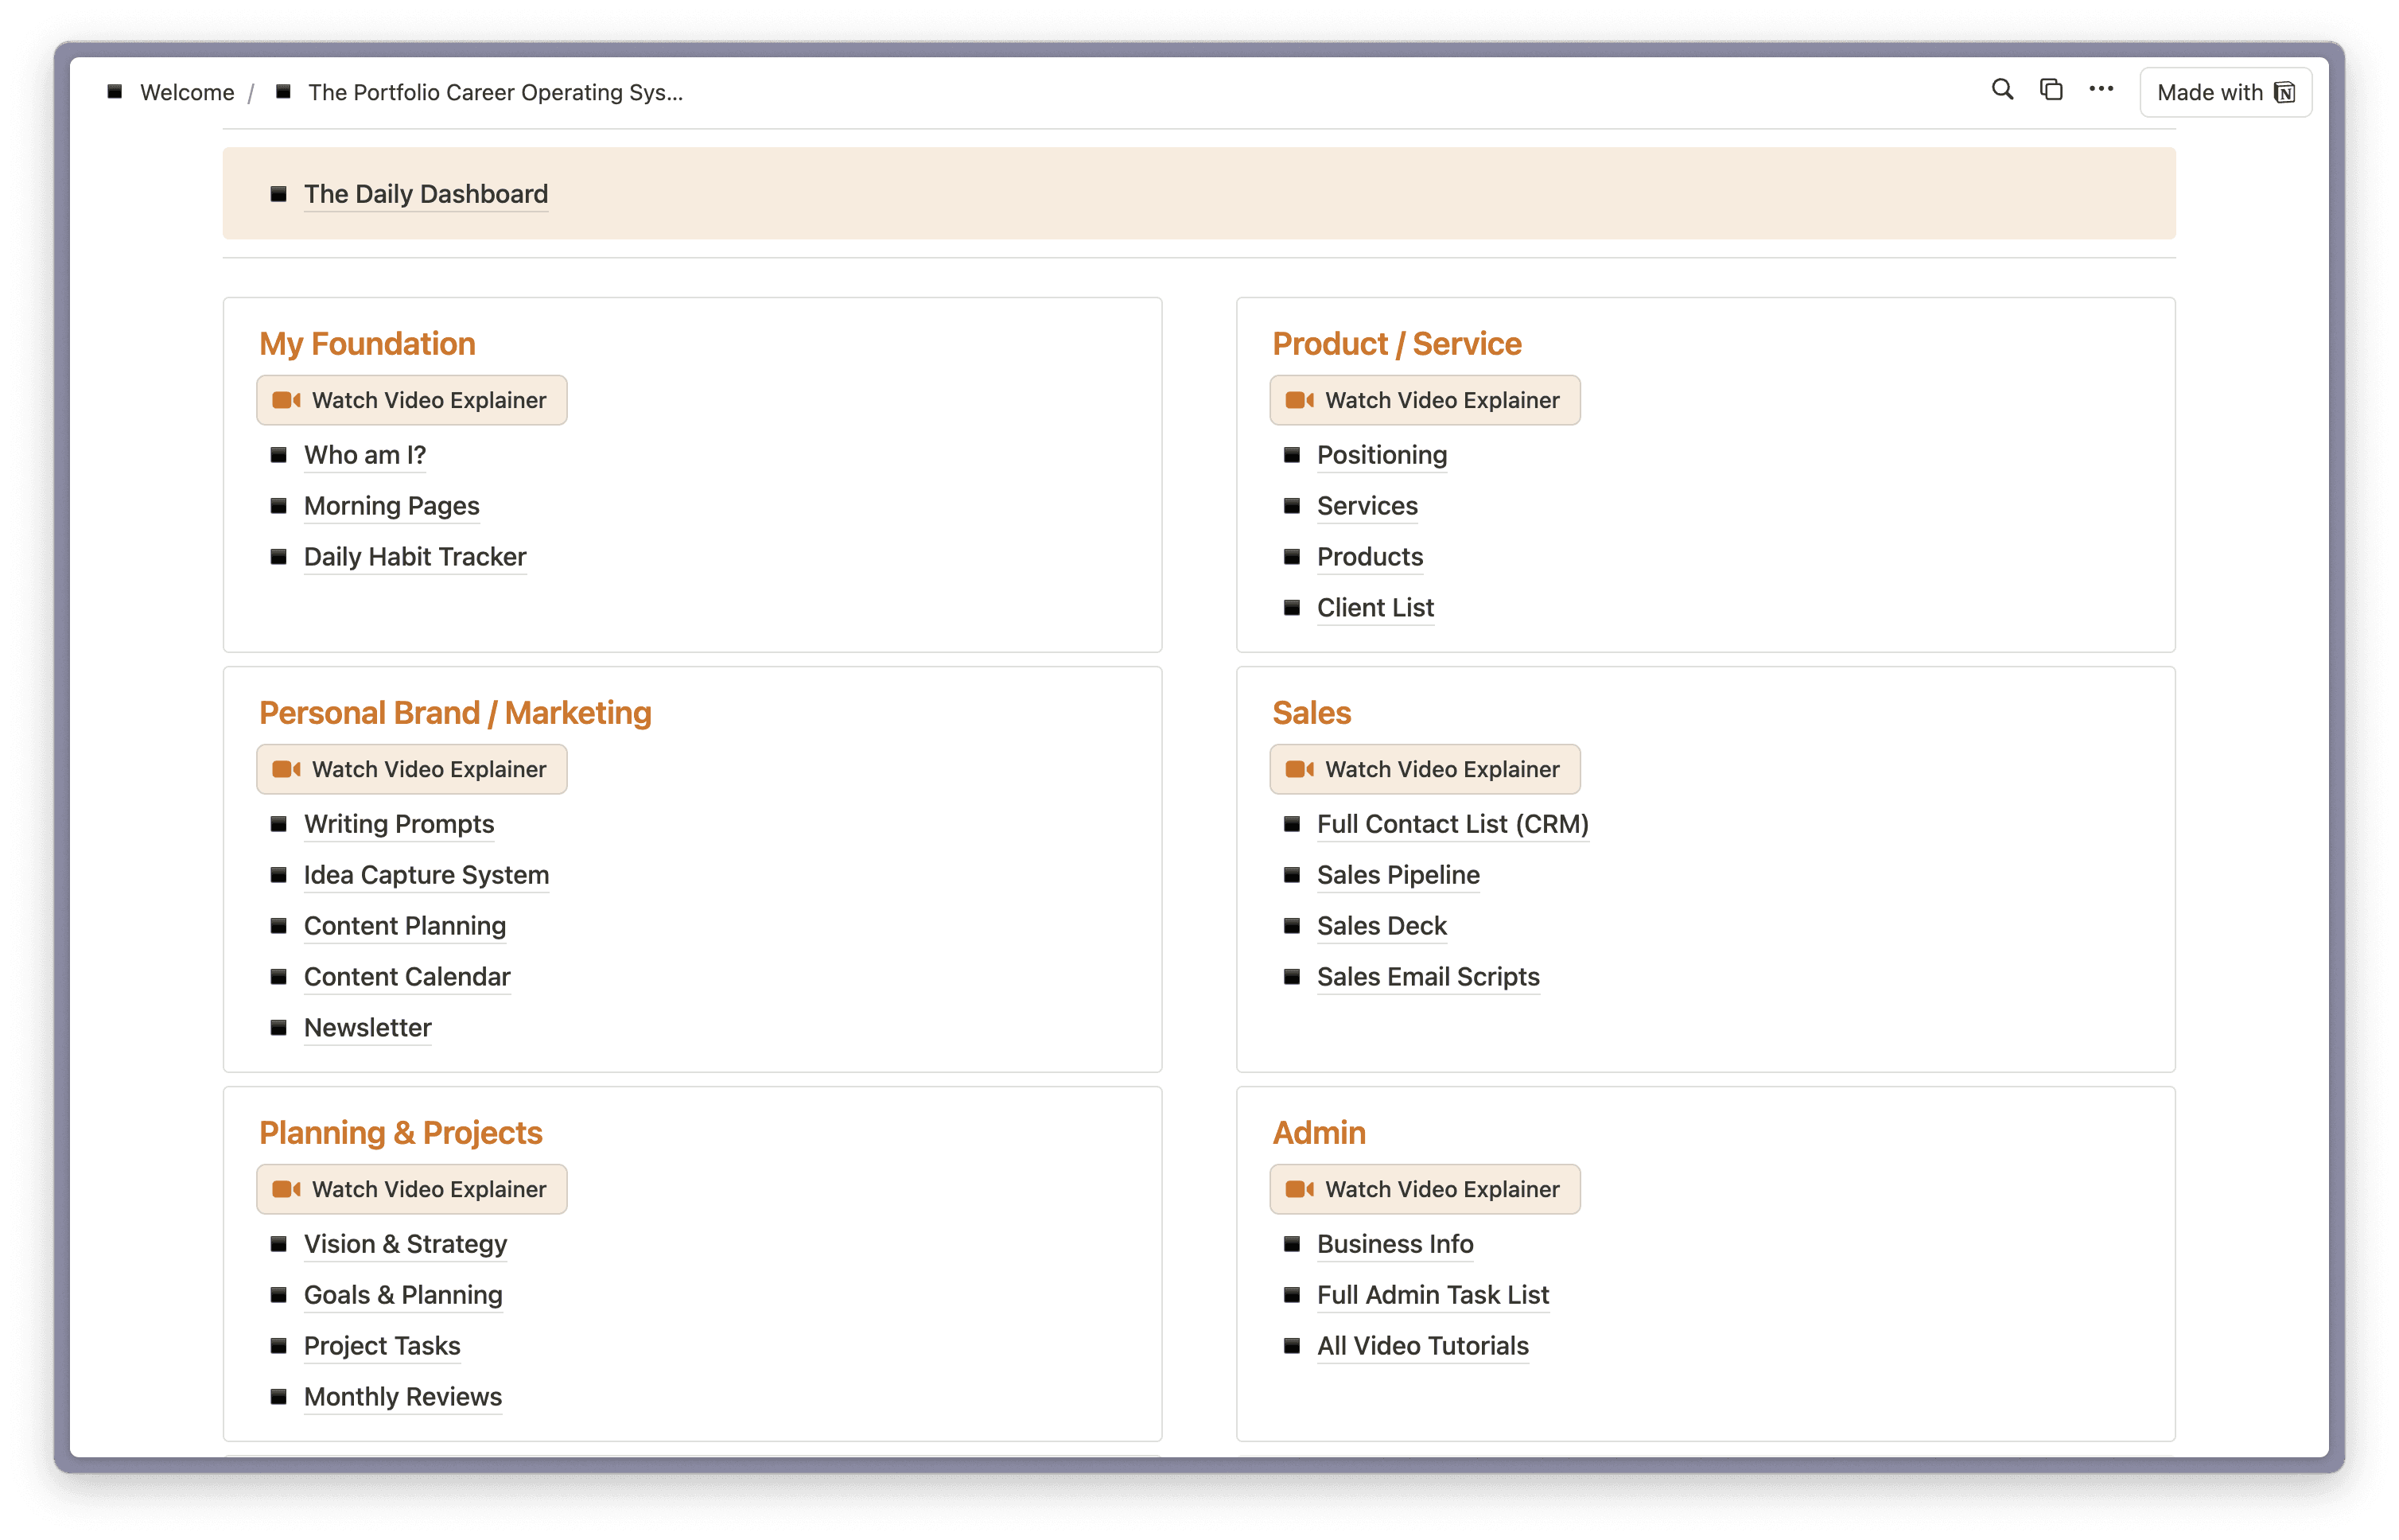Click the page icon beside Welcome breadcrumb
This screenshot has height=1540, width=2399.
115,92
